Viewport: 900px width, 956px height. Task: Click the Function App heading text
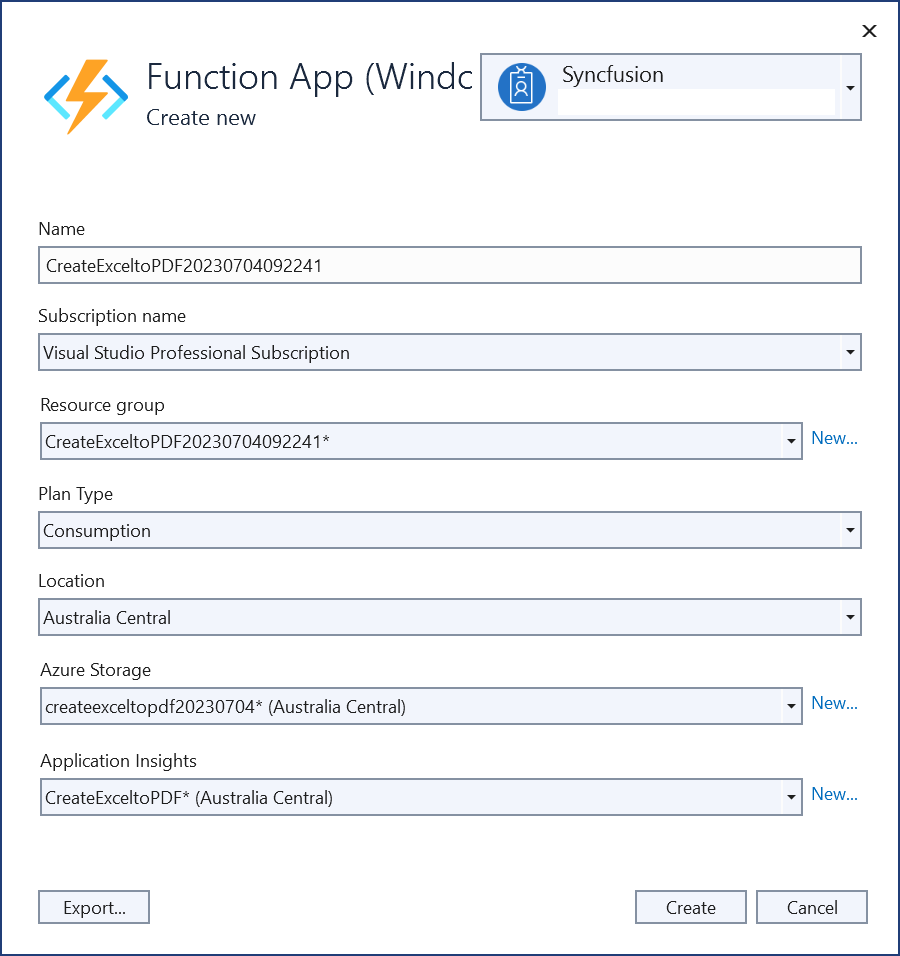click(309, 77)
